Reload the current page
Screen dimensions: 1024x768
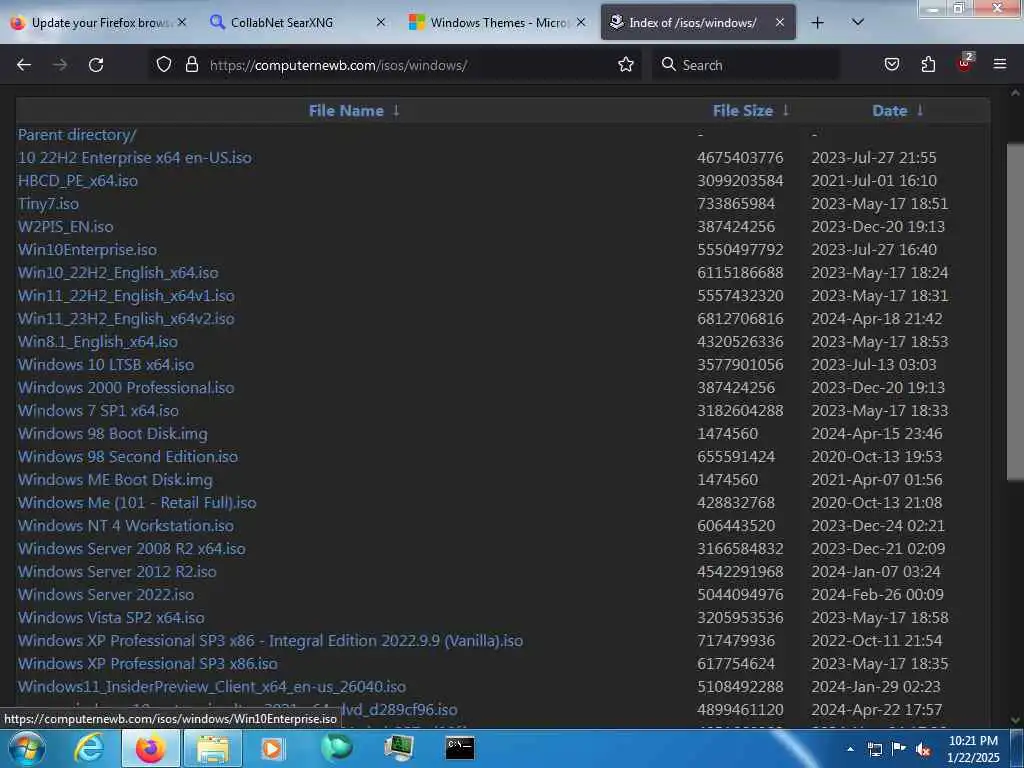click(x=96, y=65)
